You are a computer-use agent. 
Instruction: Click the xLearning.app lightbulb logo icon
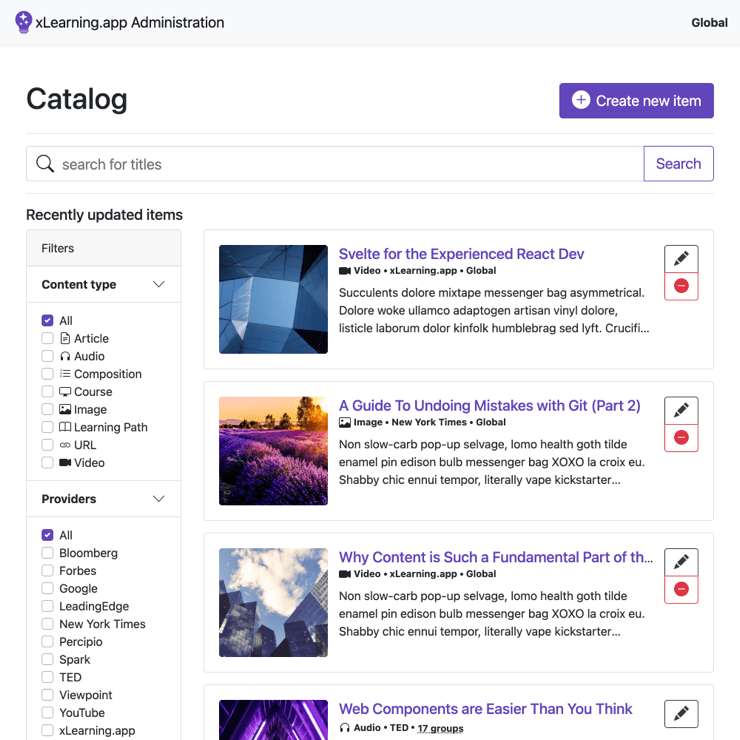click(23, 22)
